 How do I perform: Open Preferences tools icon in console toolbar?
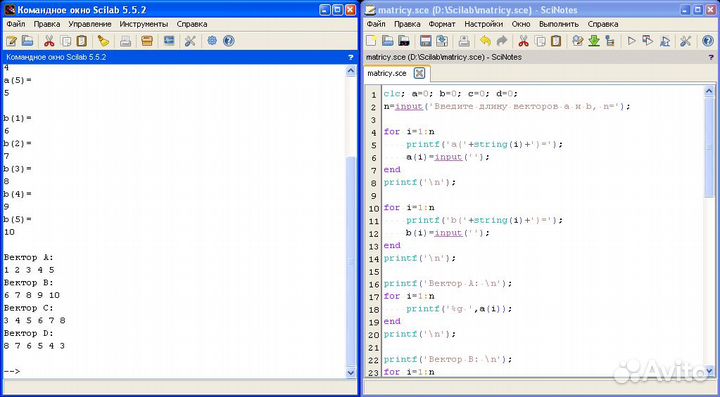click(190, 41)
